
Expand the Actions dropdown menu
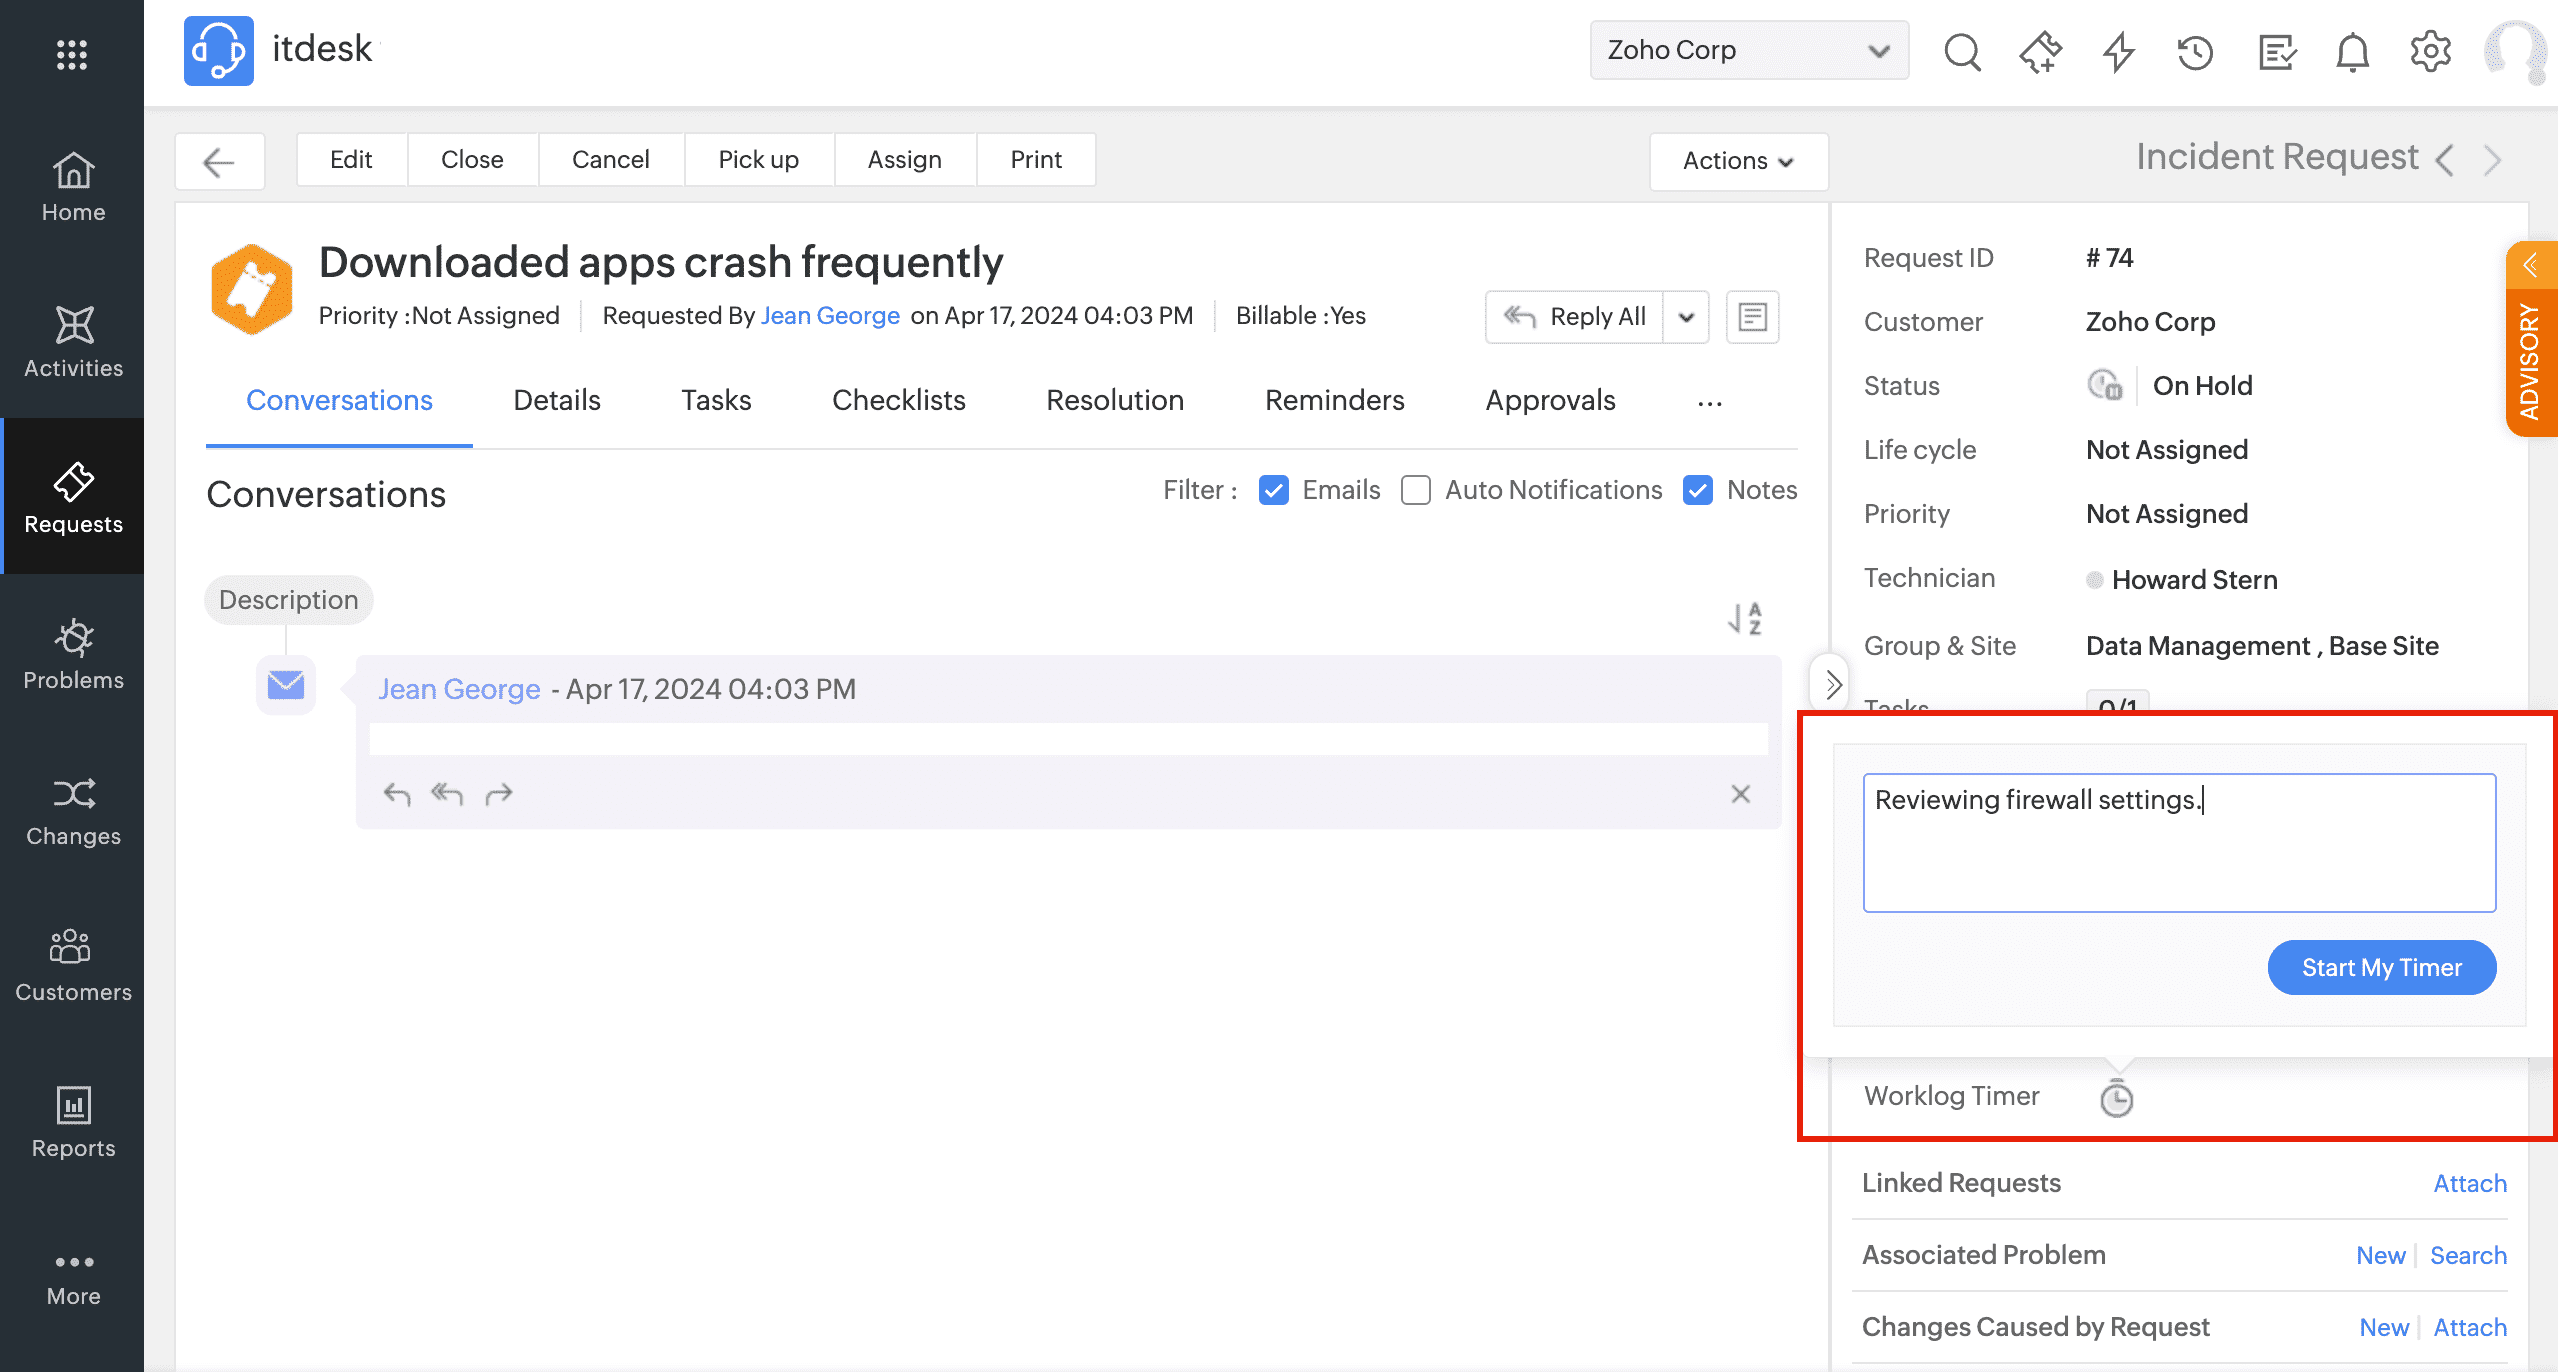[1738, 161]
